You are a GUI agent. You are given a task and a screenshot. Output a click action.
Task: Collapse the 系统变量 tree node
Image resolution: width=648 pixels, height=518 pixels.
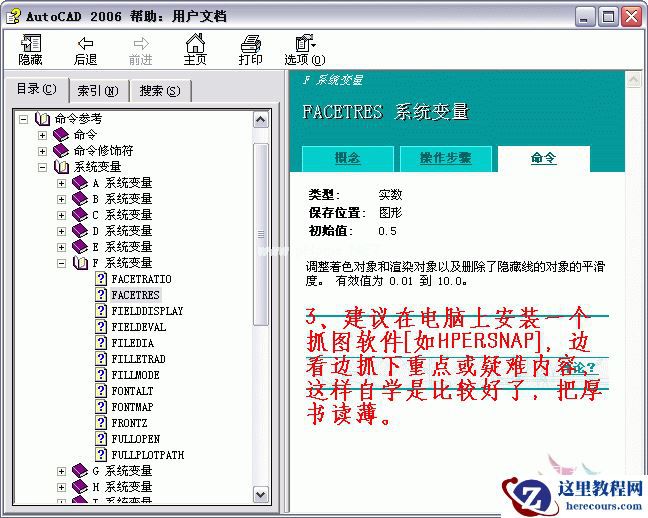(42, 167)
